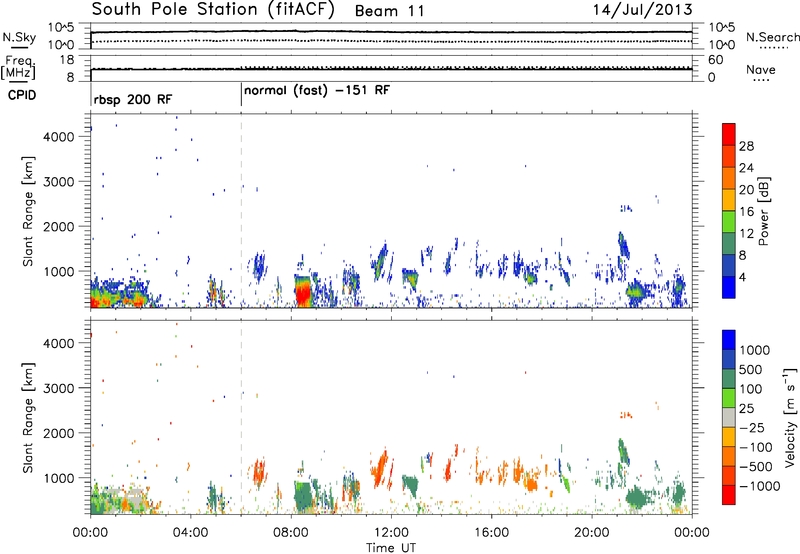The image size is (800, 554).
Task: Click the orange -100 to -500 velocity swatch
Action: tap(729, 456)
